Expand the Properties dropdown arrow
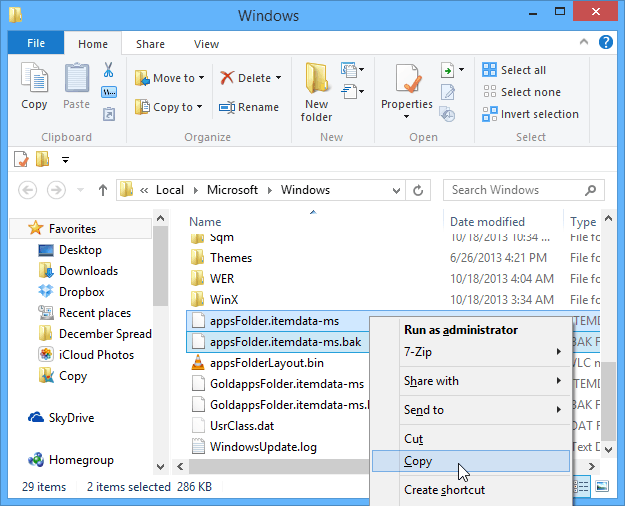This screenshot has width=625, height=506. 406,116
